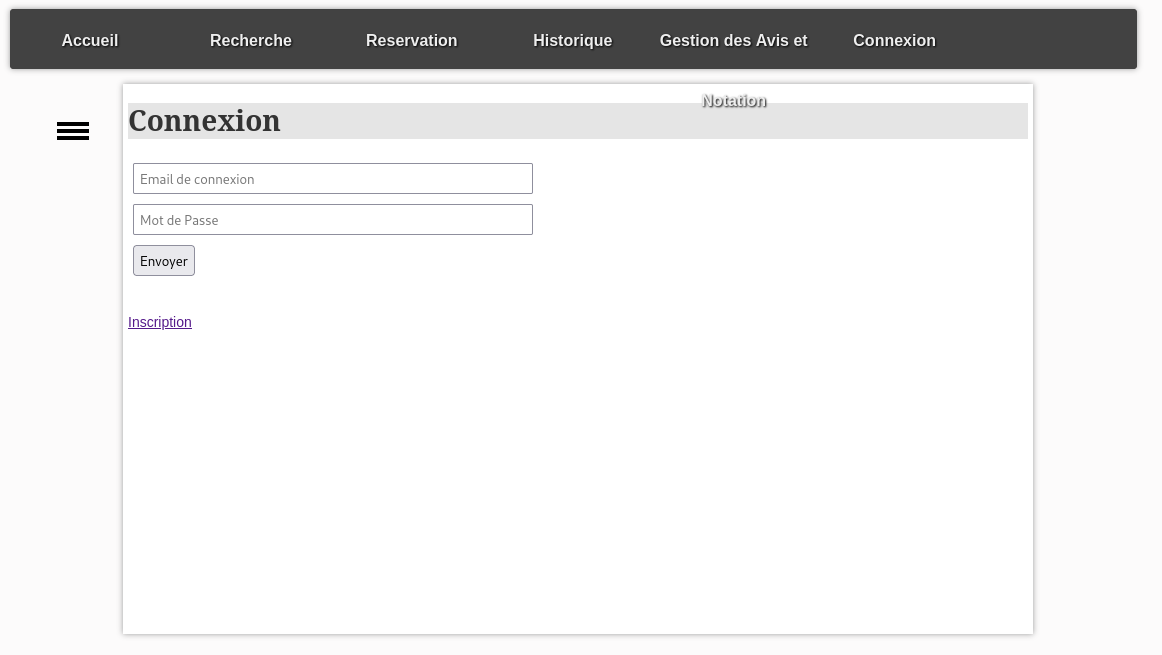The image size is (1162, 655).
Task: Go to the Accueil page
Action: pos(90,40)
